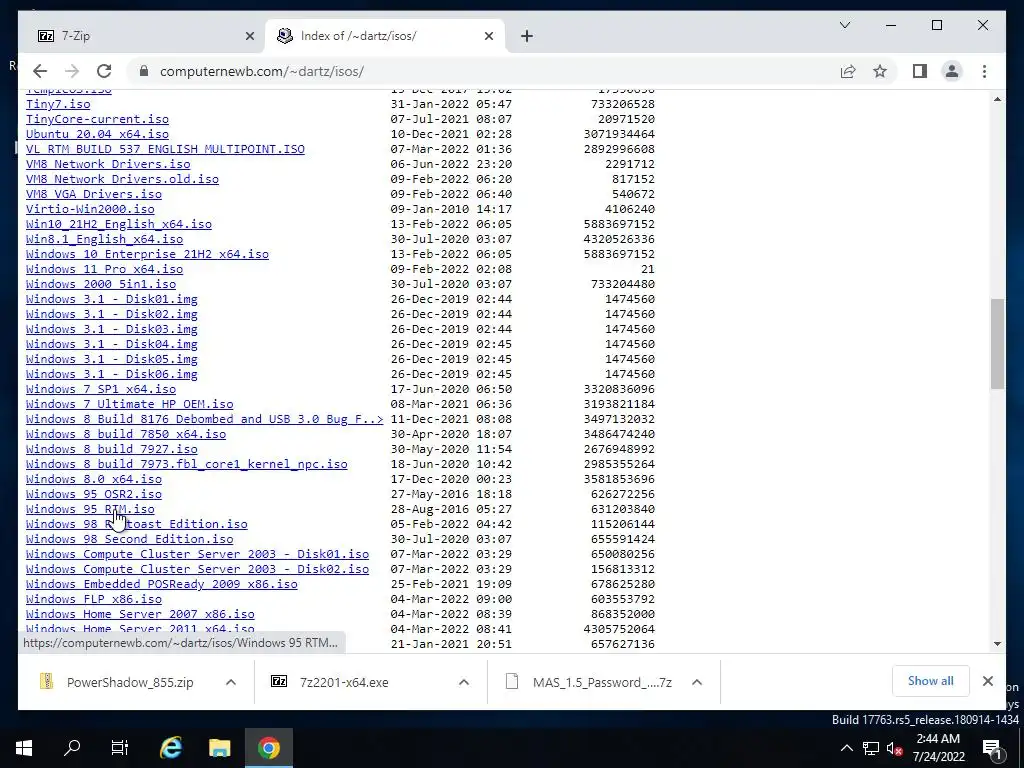Share this page via share icon

coord(848,71)
